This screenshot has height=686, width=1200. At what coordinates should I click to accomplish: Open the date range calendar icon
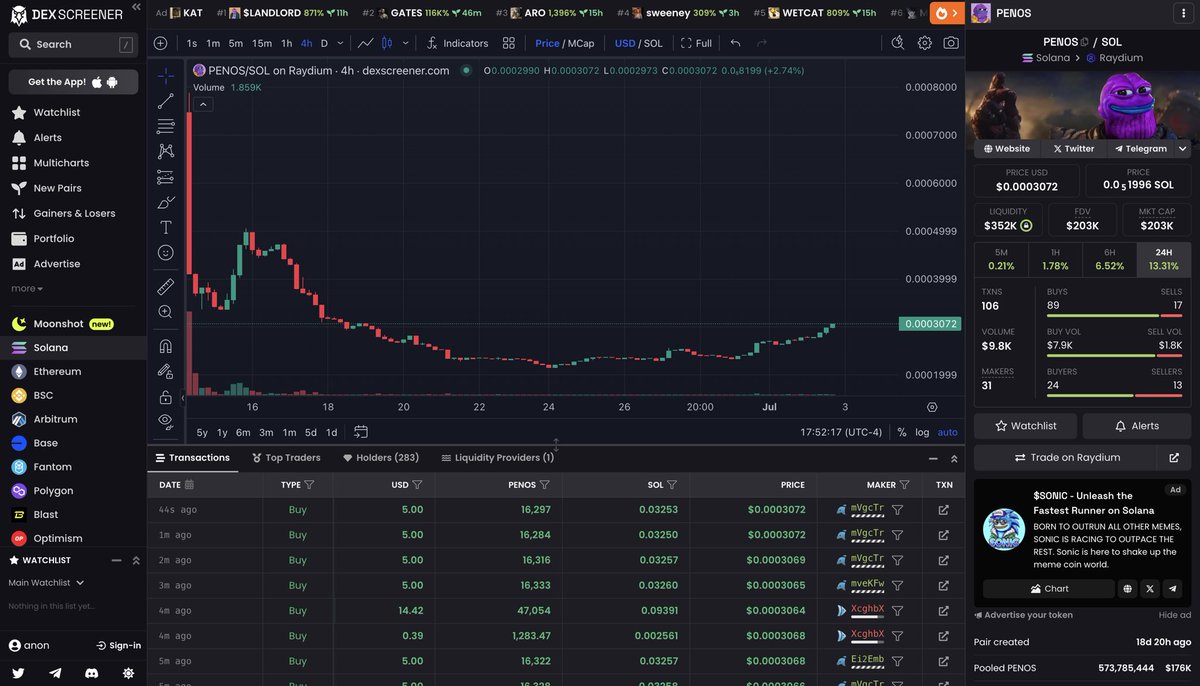pos(361,432)
